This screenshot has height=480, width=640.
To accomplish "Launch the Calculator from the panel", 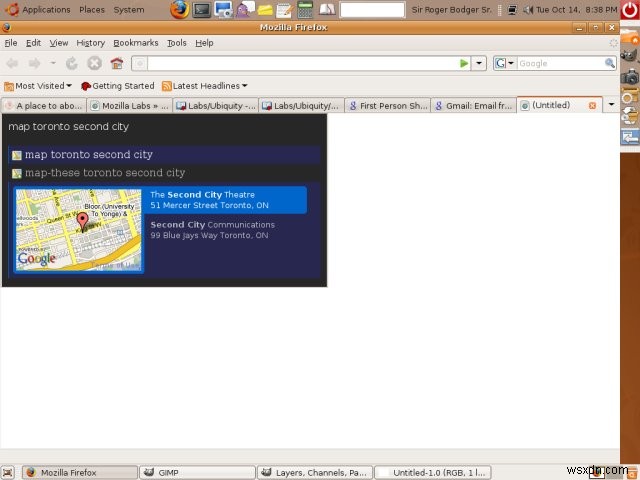I will coord(305,10).
